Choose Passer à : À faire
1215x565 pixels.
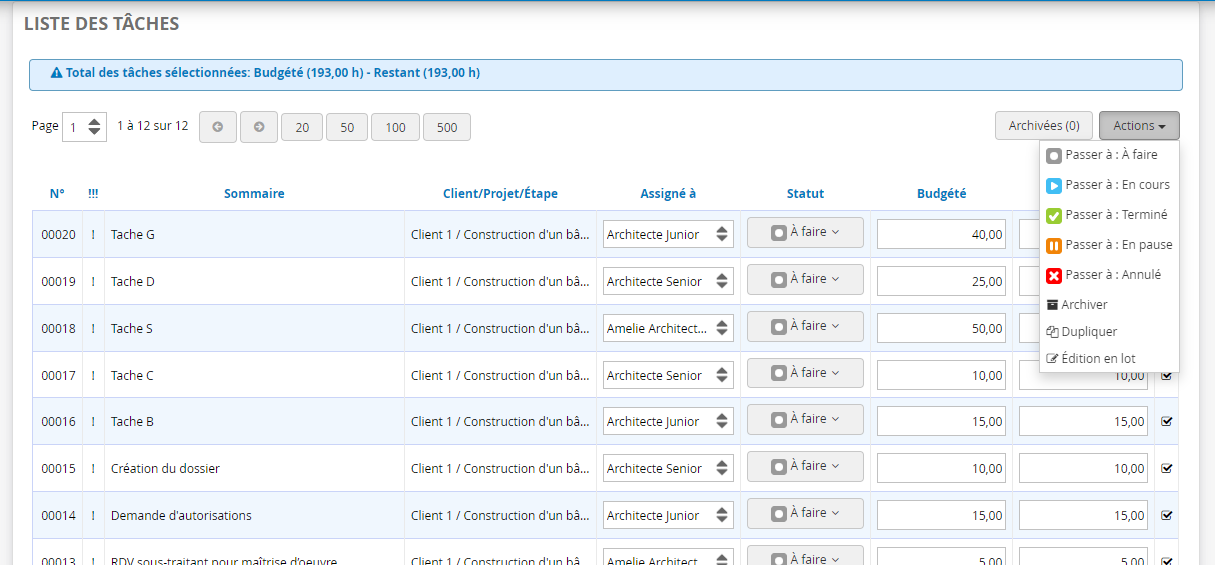pyautogui.click(x=1109, y=155)
